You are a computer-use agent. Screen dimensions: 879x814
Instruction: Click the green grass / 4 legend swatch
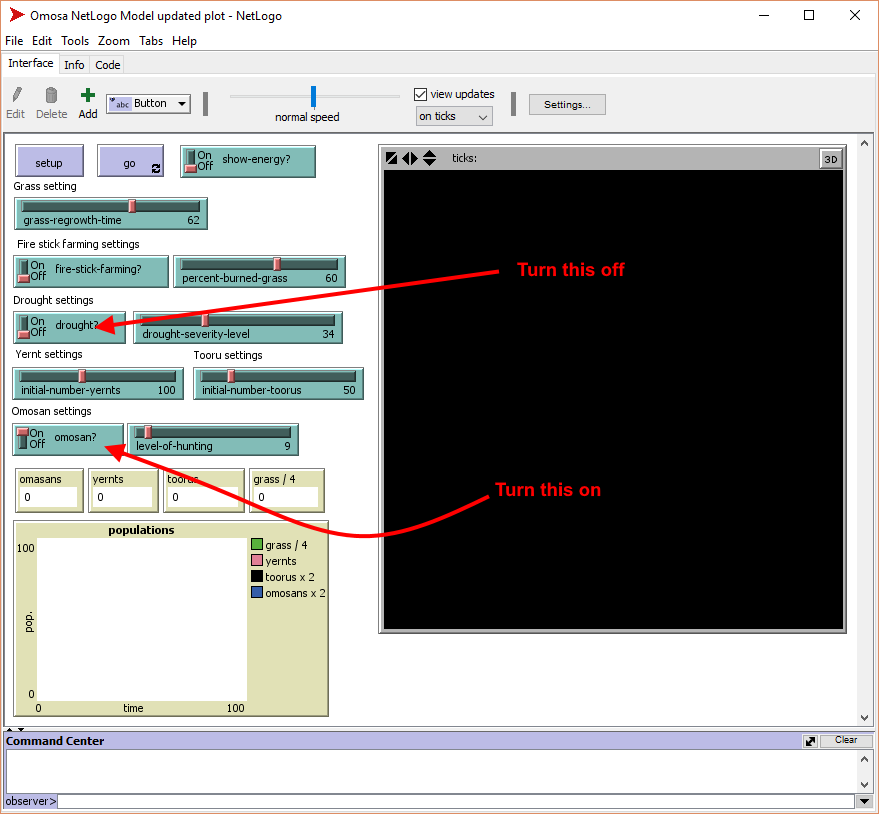(257, 544)
